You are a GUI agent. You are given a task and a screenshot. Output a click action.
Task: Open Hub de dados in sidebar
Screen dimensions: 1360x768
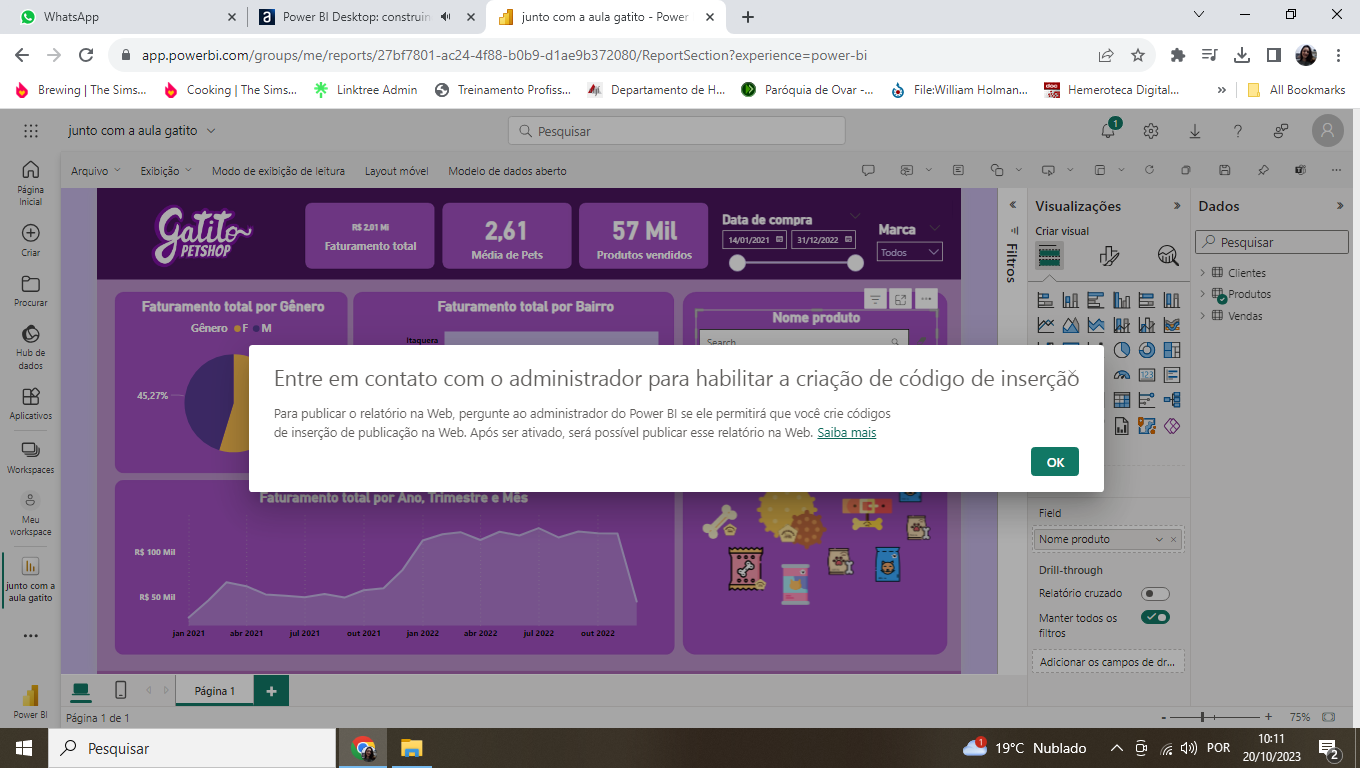[31, 347]
